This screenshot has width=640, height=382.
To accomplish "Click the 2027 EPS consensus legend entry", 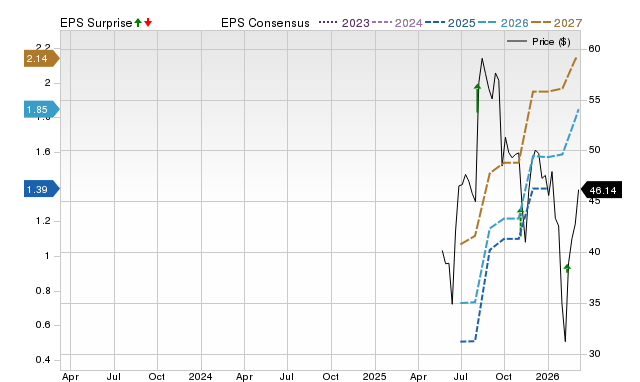I will 556,23.
